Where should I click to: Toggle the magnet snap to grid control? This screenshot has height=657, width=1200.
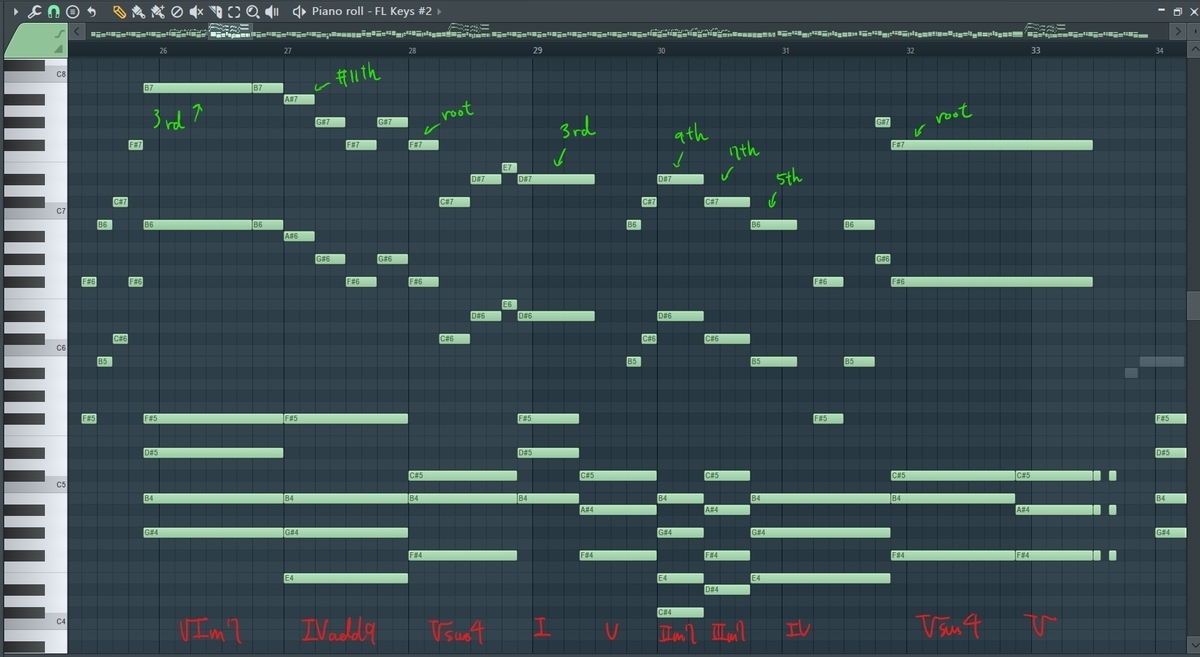click(53, 12)
